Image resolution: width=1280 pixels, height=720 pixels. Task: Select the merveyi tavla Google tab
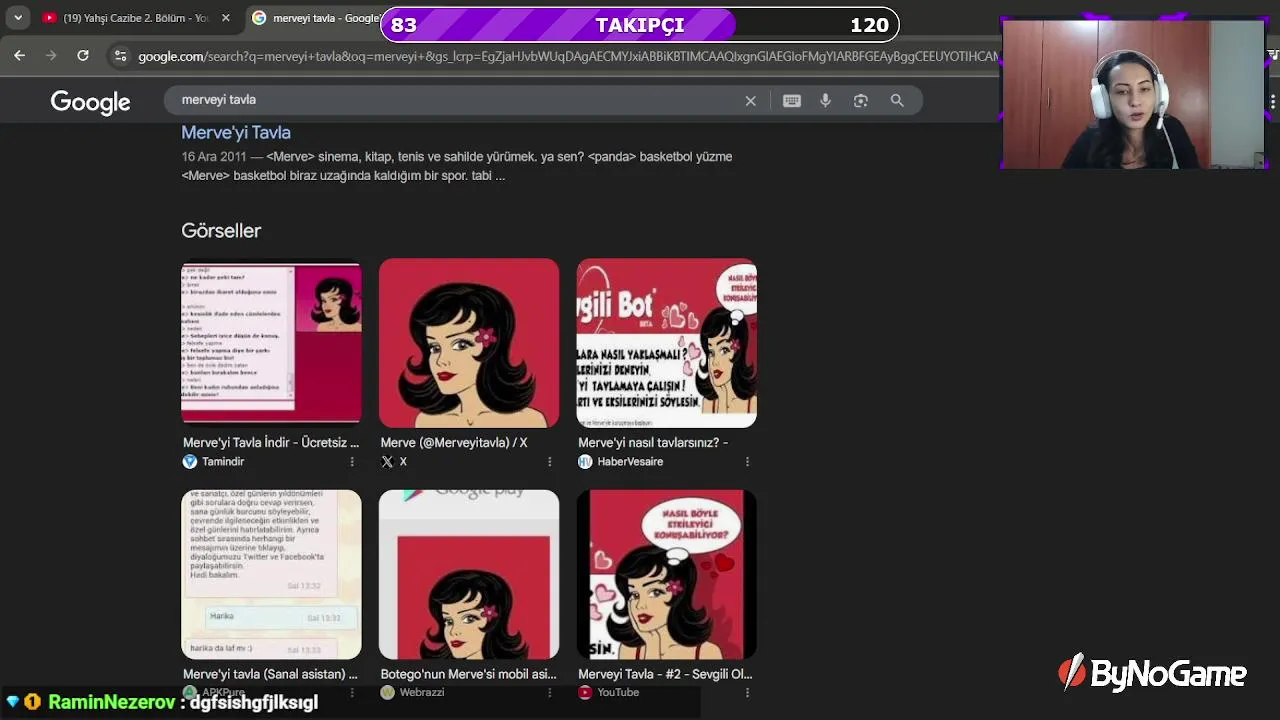coord(315,18)
